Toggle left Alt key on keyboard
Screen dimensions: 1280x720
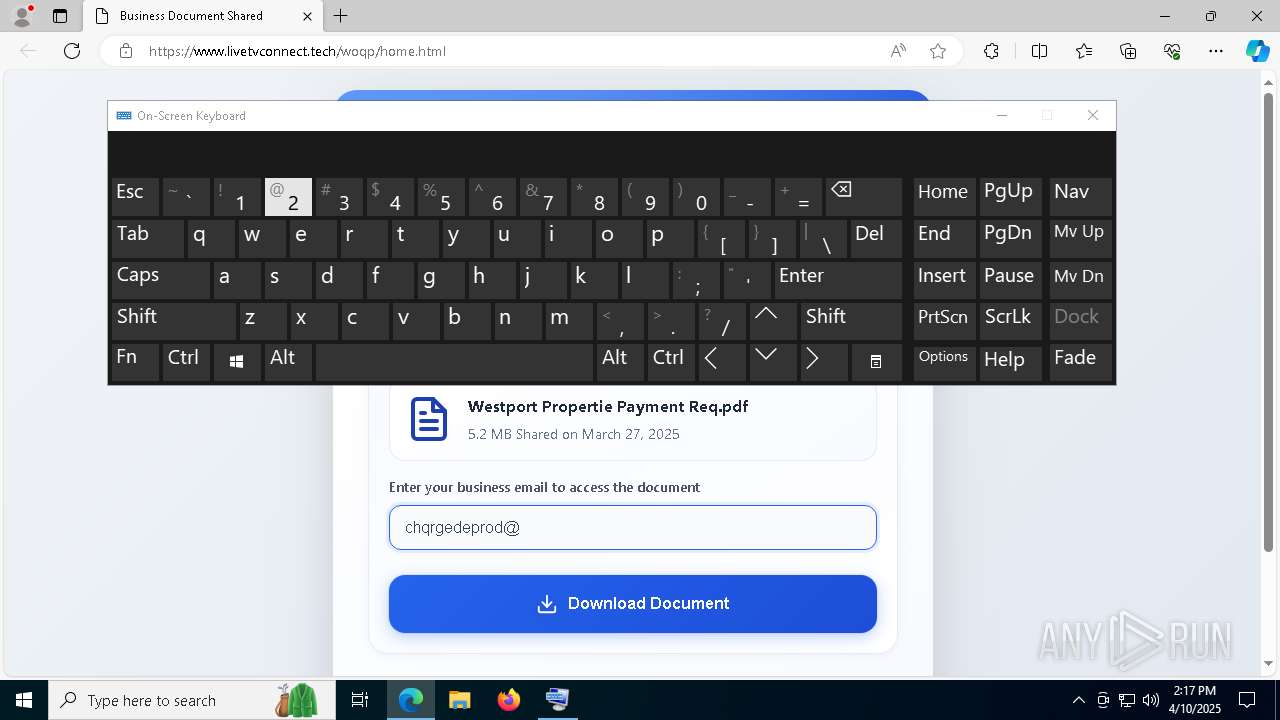(x=288, y=362)
